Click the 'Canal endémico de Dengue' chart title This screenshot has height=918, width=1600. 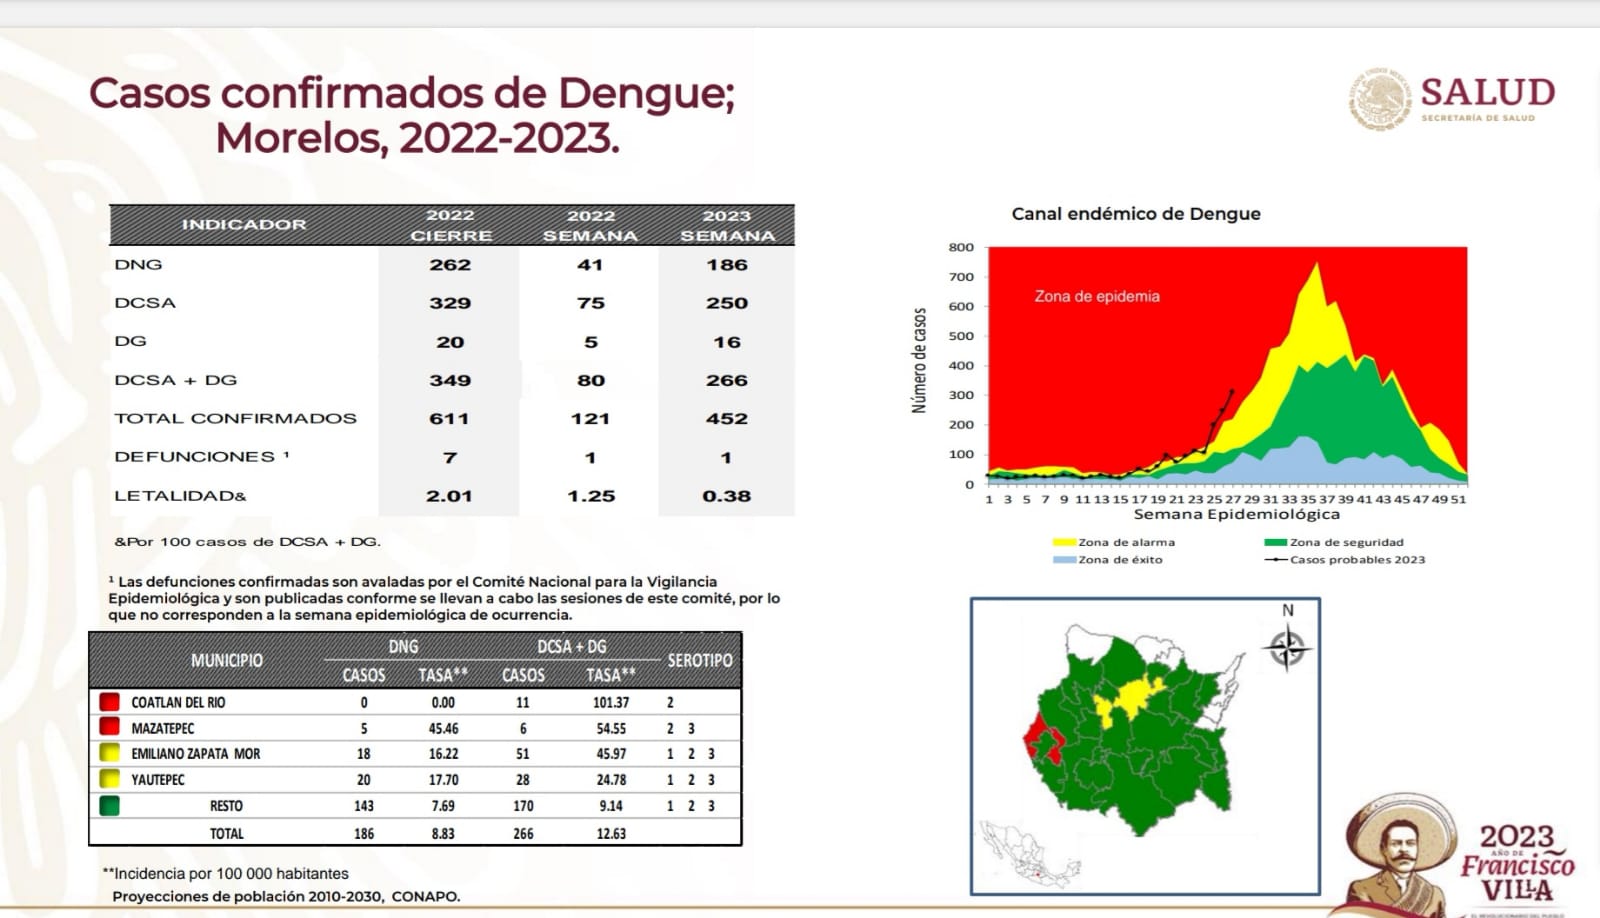pos(1136,214)
